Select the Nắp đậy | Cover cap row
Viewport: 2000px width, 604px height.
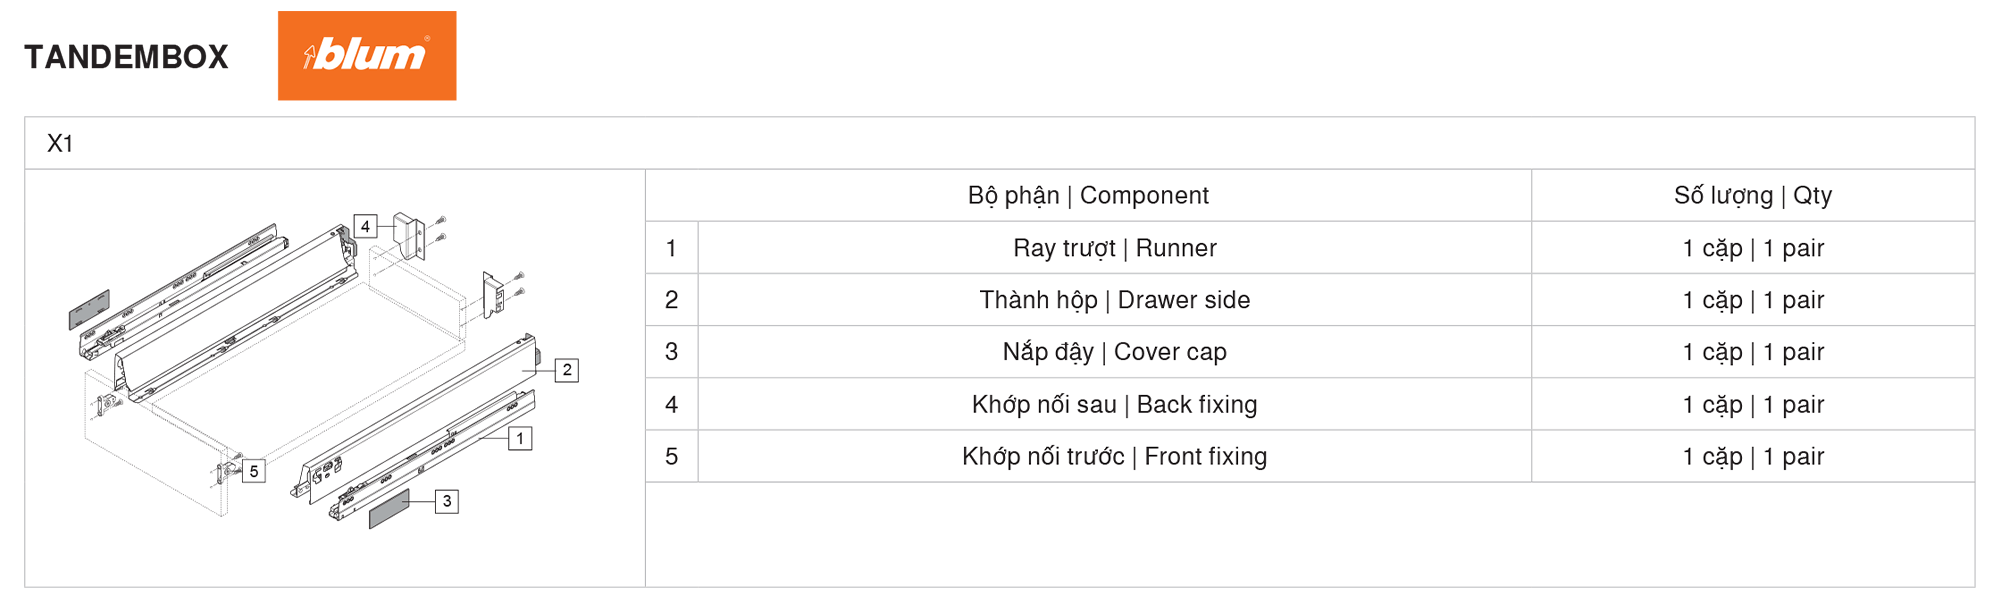(1310, 352)
